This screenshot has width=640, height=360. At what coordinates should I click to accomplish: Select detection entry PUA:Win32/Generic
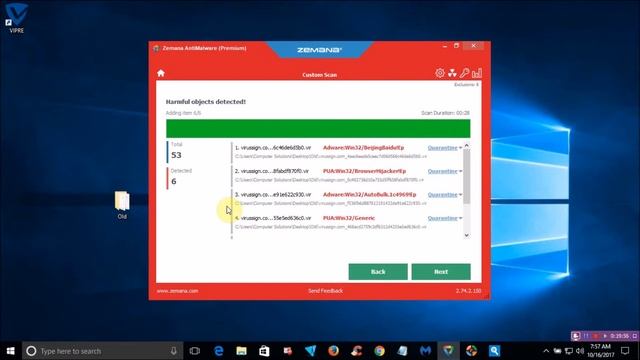tap(349, 218)
